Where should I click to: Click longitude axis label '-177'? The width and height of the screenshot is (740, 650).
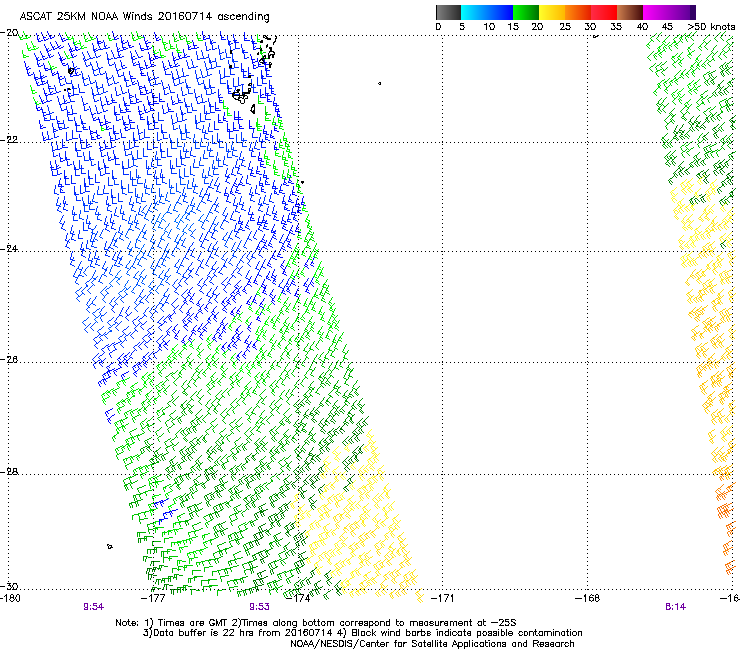tap(153, 599)
